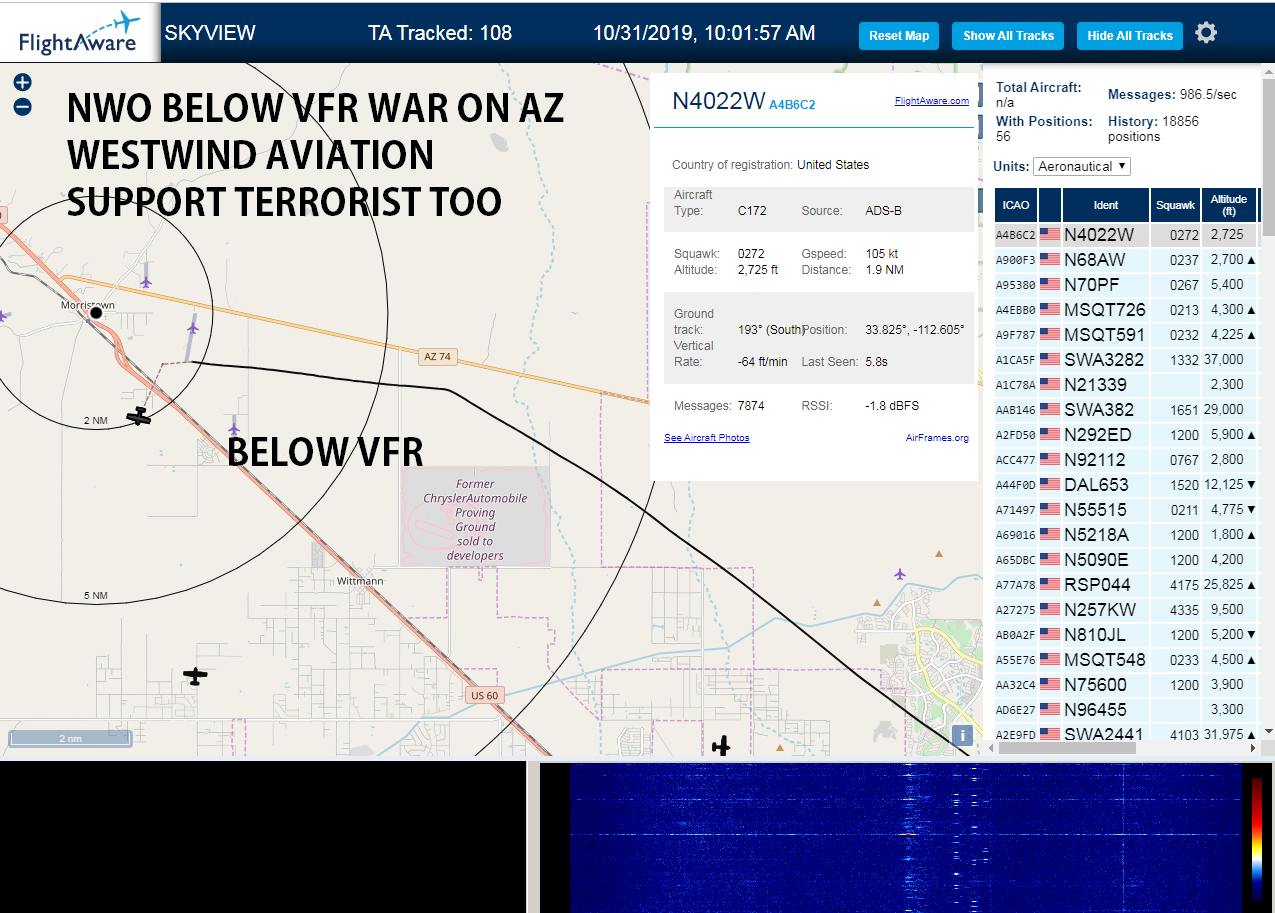Click the US flag icon in DAL653 row

[x=1050, y=485]
